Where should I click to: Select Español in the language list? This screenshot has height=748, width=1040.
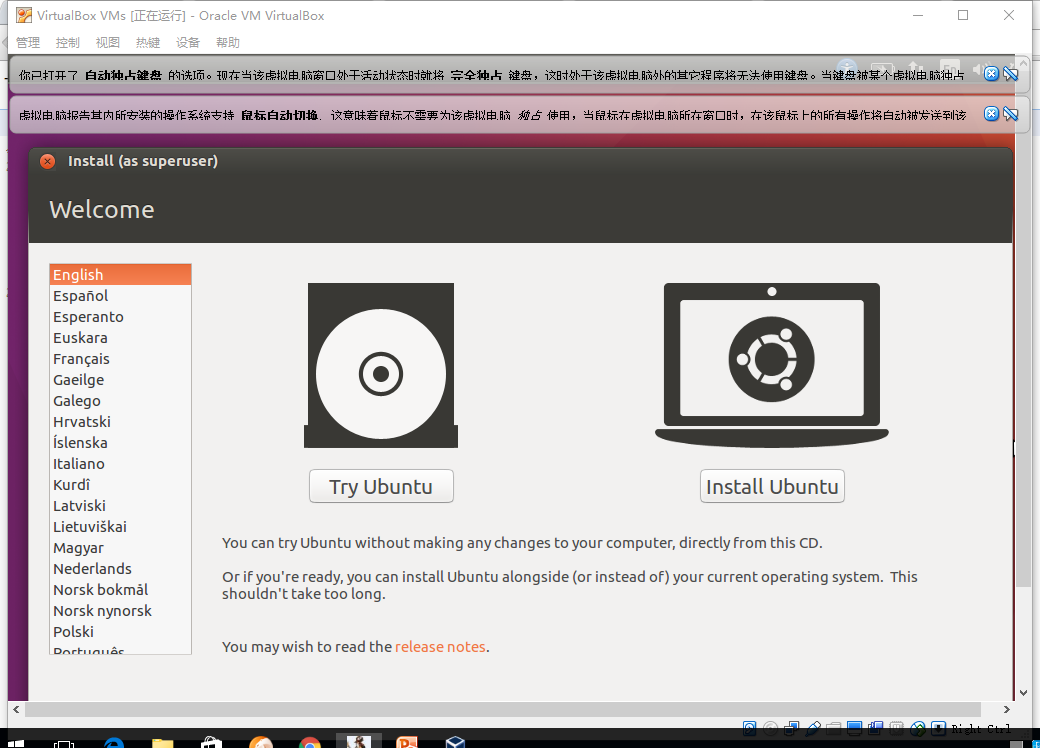point(120,296)
